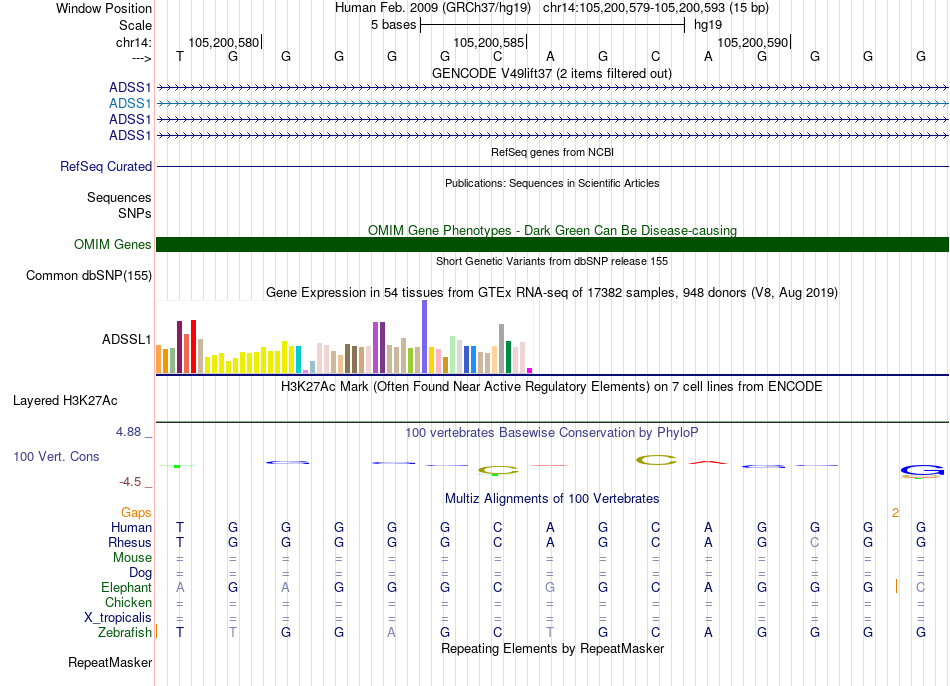Click the Elephant species row label
Screen dimensions: 950x686
tap(126, 588)
